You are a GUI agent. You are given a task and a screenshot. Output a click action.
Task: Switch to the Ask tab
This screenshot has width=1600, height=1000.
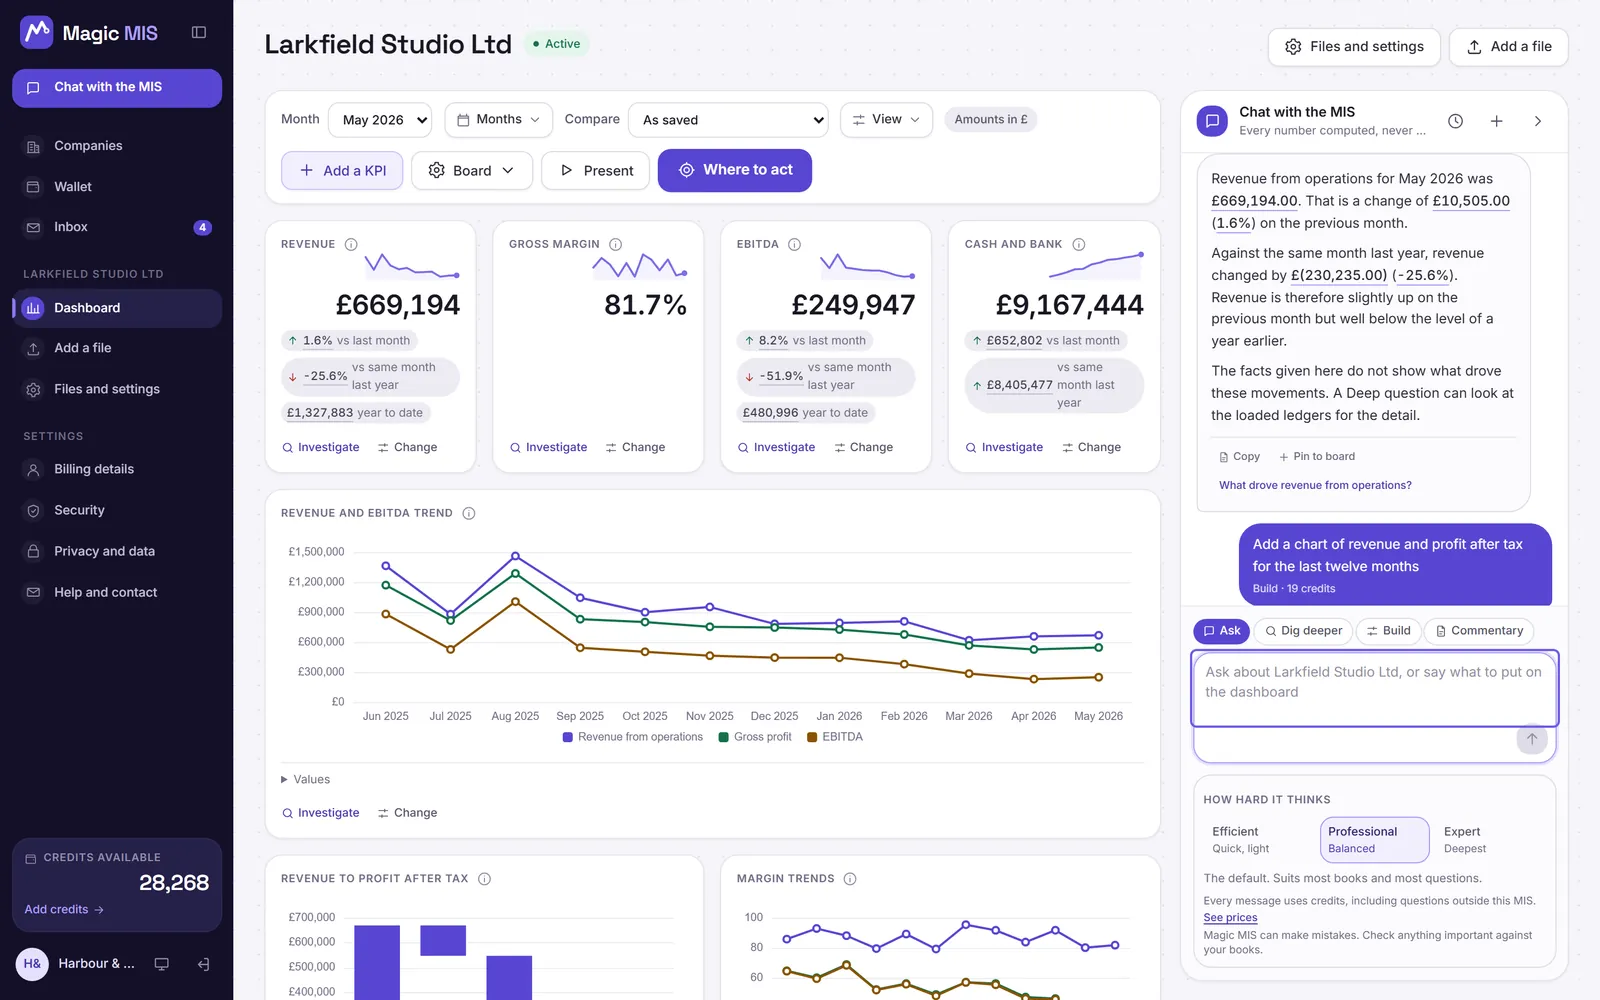coord(1221,631)
